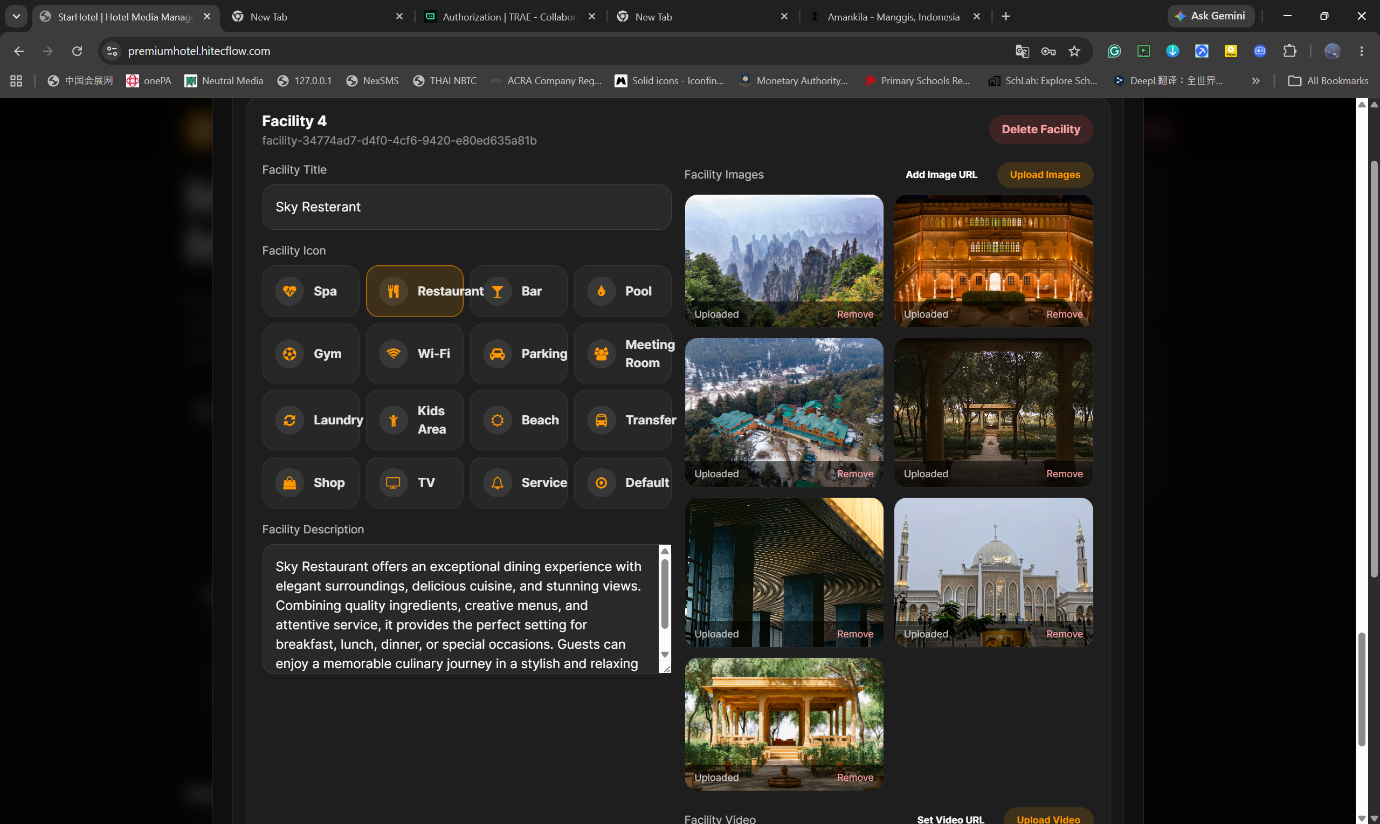Bookmark page with star icon
Screen dimensions: 1380x824
[1074, 51]
